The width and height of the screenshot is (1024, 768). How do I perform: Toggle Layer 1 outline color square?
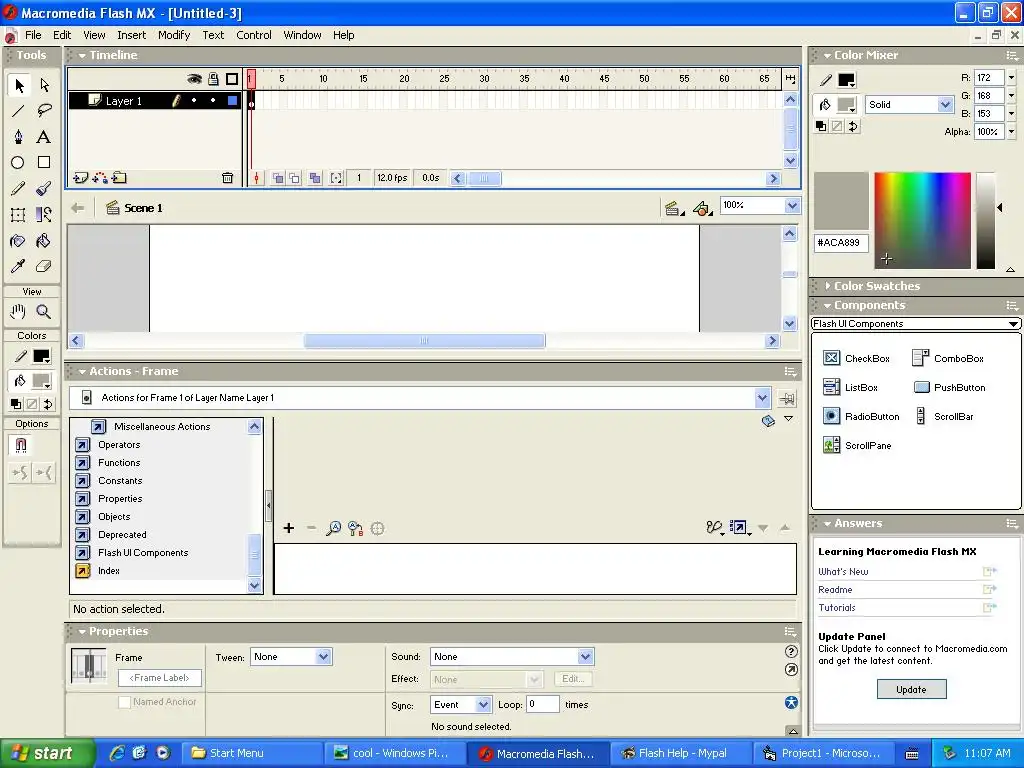pyautogui.click(x=232, y=101)
